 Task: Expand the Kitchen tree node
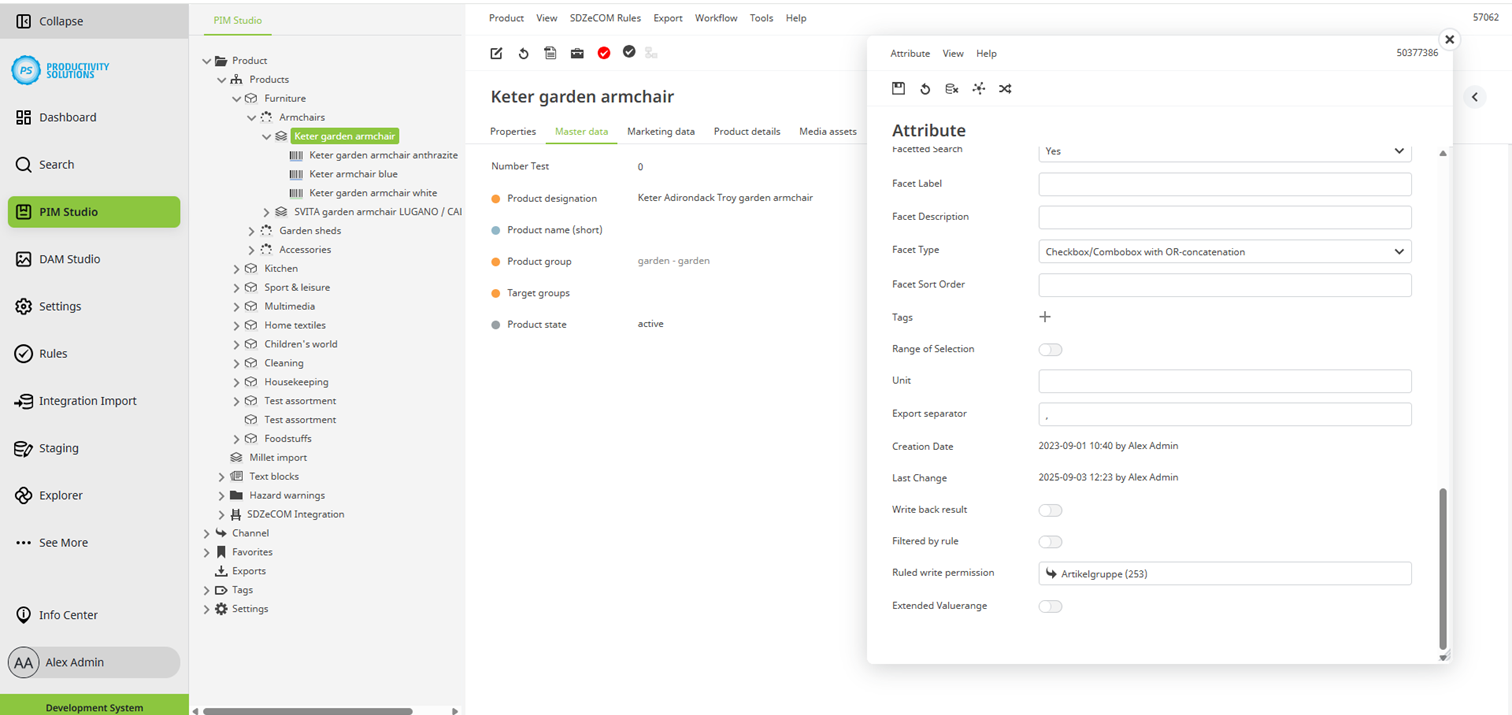pos(237,269)
